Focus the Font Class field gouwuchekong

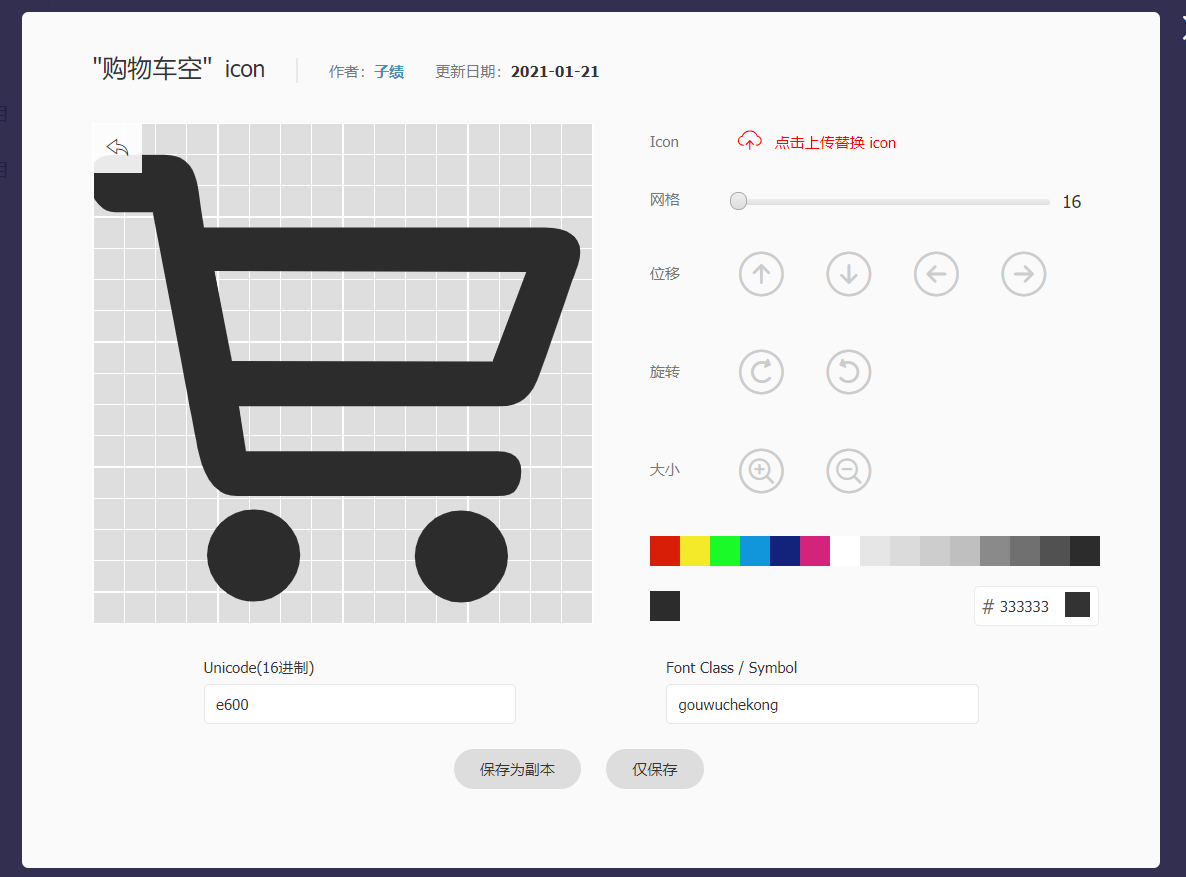(x=822, y=704)
